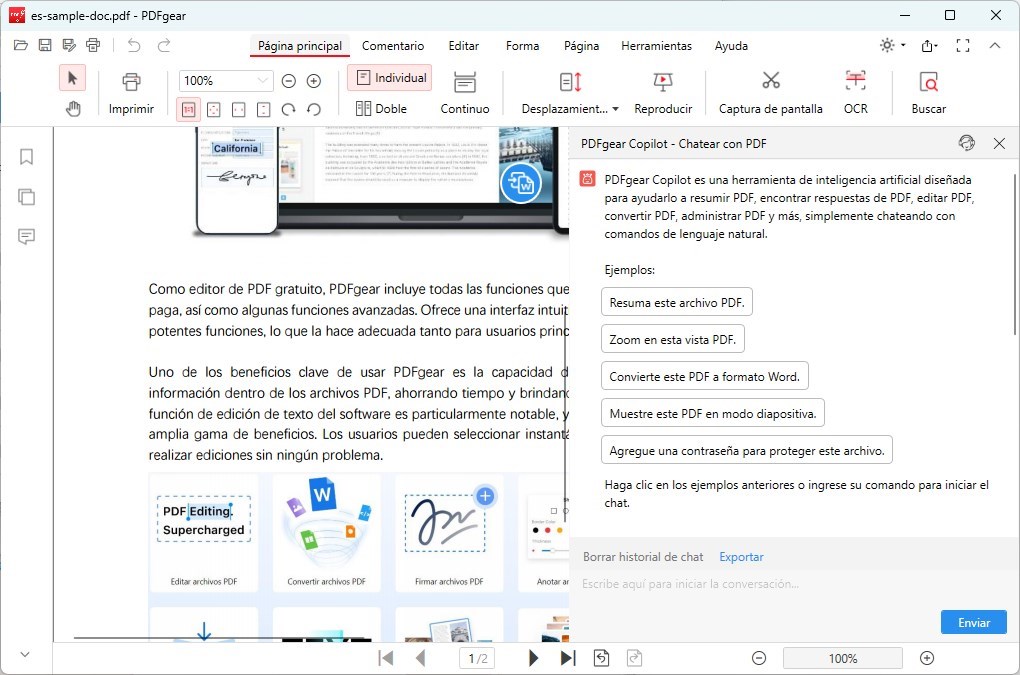Open the page thumbnails sidebar panel
Image resolution: width=1020 pixels, height=675 pixels.
tap(26, 196)
